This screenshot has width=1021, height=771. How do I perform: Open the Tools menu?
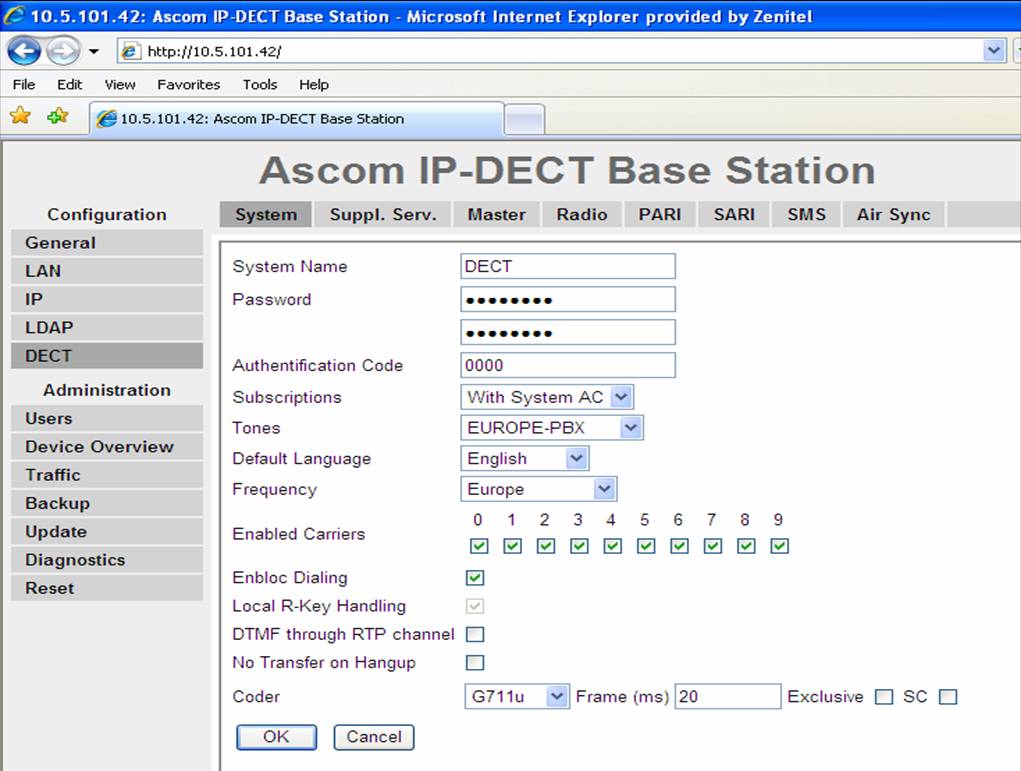[259, 85]
